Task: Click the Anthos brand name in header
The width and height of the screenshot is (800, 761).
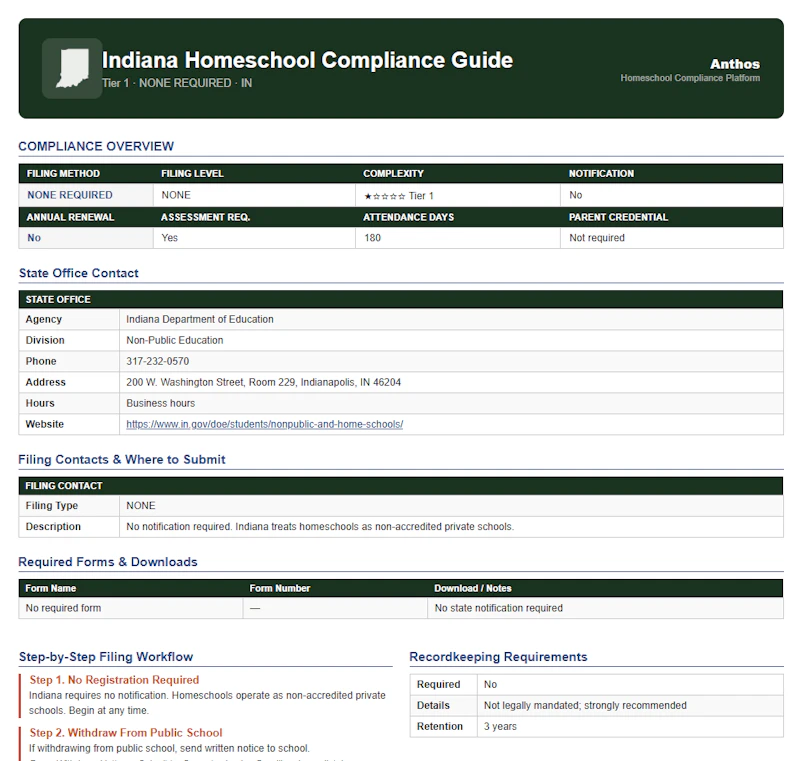Action: [735, 64]
